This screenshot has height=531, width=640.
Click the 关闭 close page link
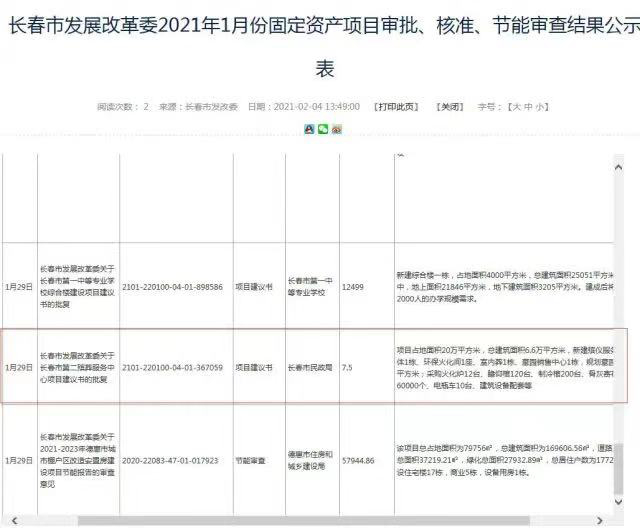click(450, 107)
